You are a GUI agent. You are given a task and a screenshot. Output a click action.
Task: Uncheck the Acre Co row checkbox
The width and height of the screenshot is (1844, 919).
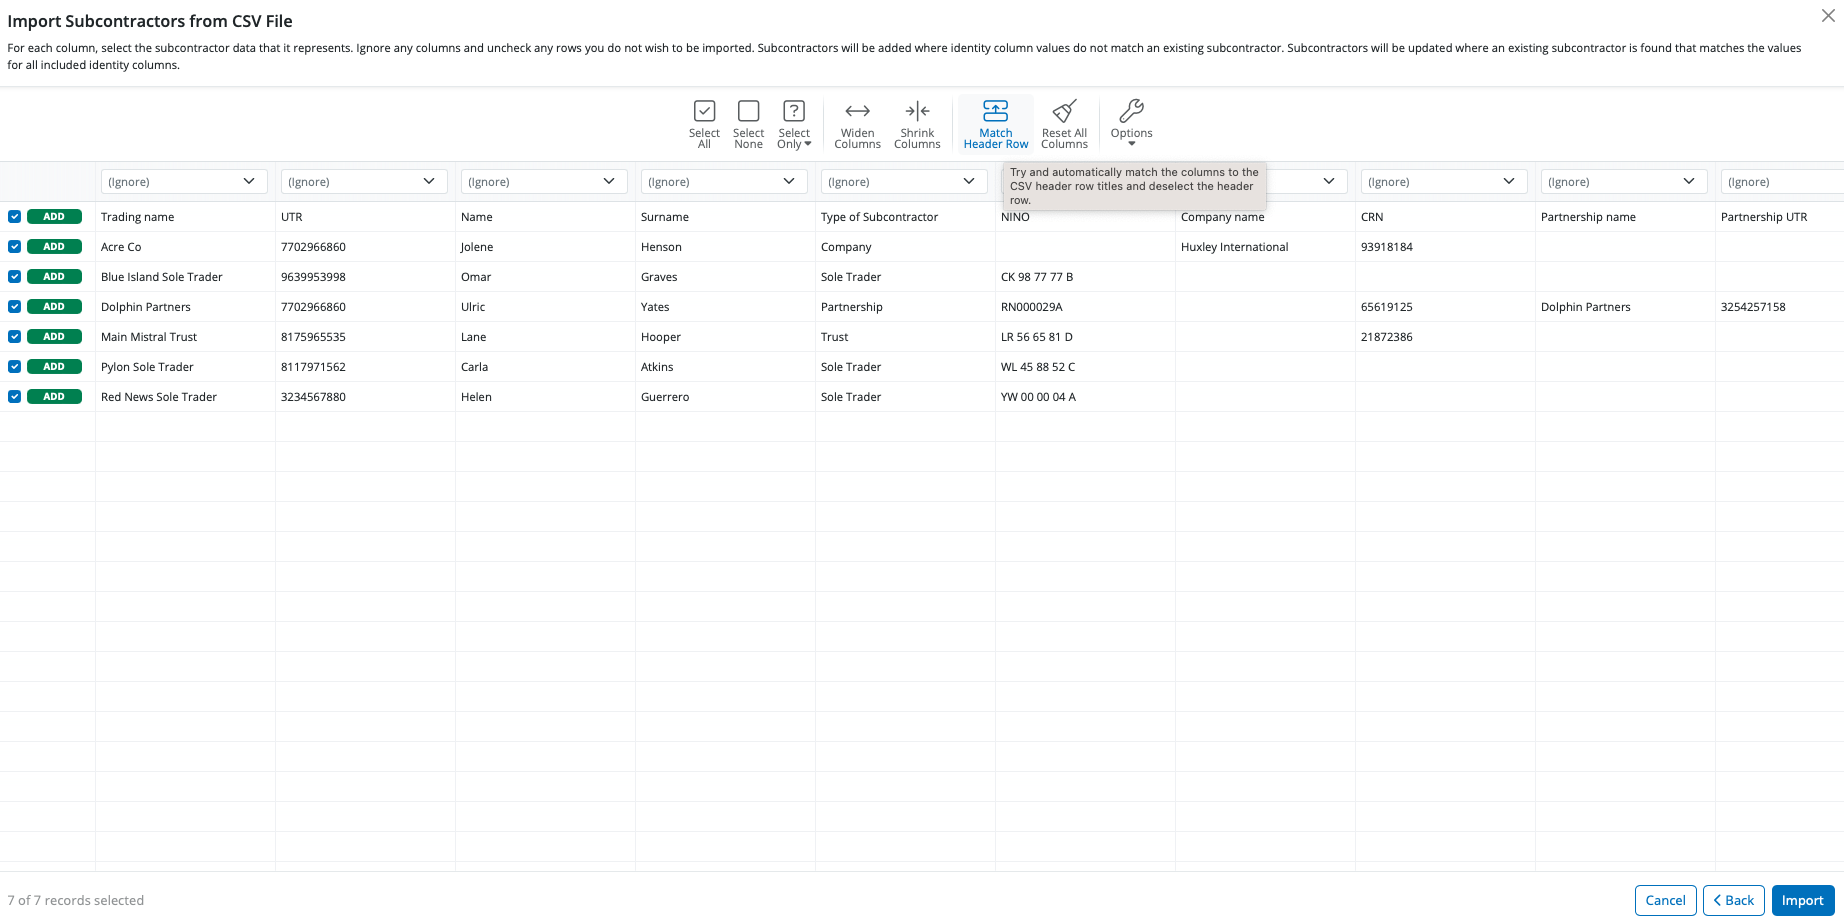click(15, 247)
